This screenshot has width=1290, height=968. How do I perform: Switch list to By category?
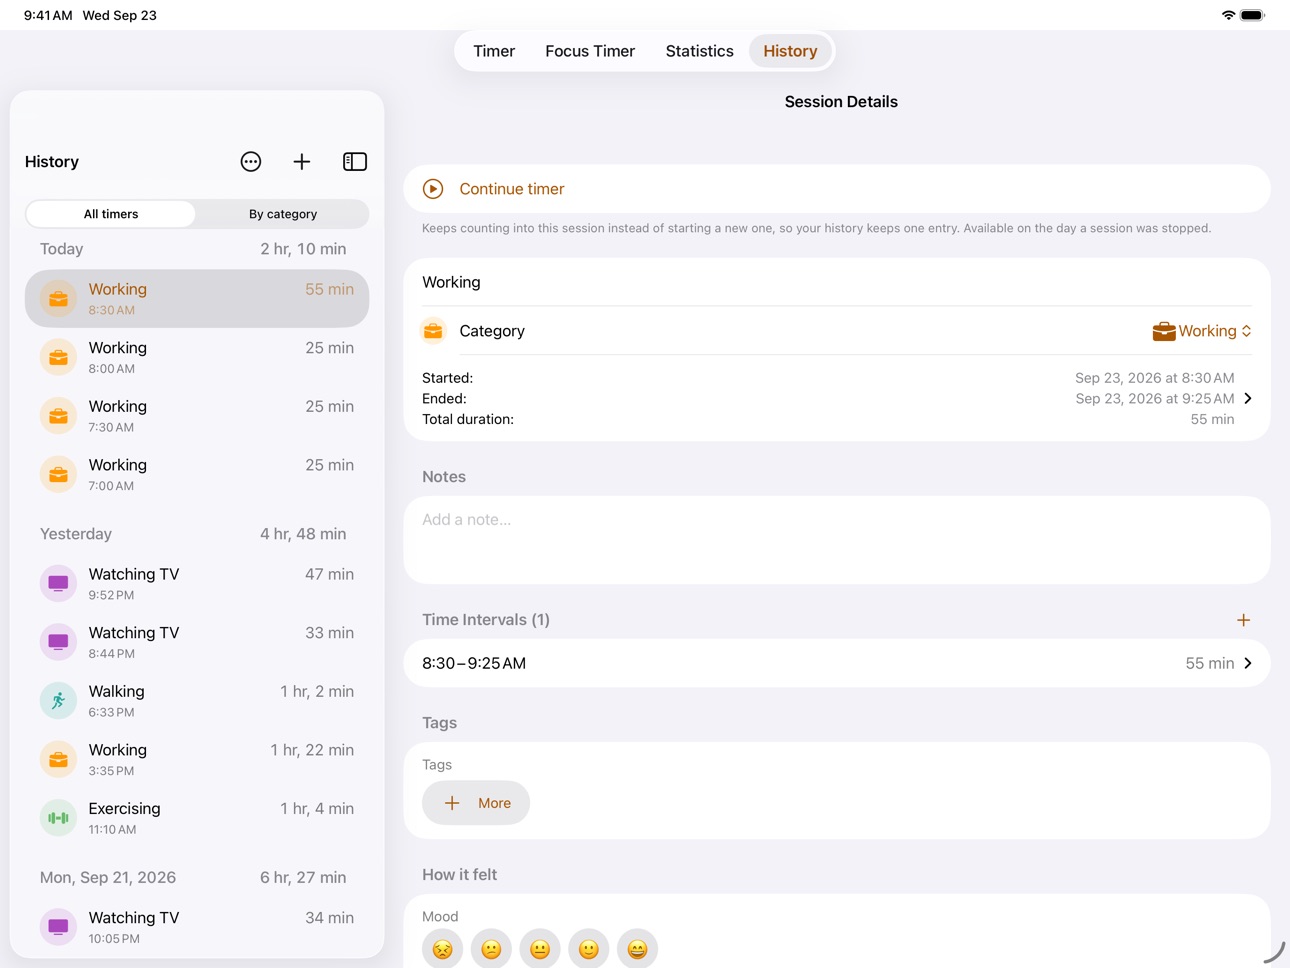(x=283, y=214)
